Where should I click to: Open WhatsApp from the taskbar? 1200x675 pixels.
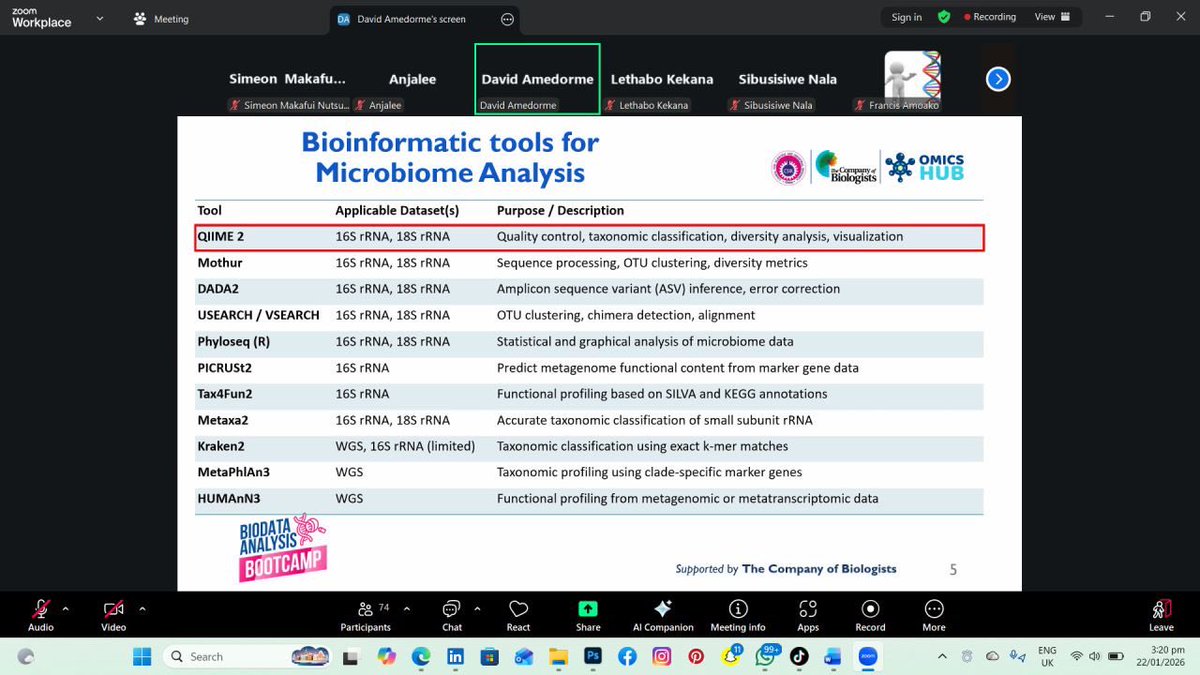click(x=765, y=656)
